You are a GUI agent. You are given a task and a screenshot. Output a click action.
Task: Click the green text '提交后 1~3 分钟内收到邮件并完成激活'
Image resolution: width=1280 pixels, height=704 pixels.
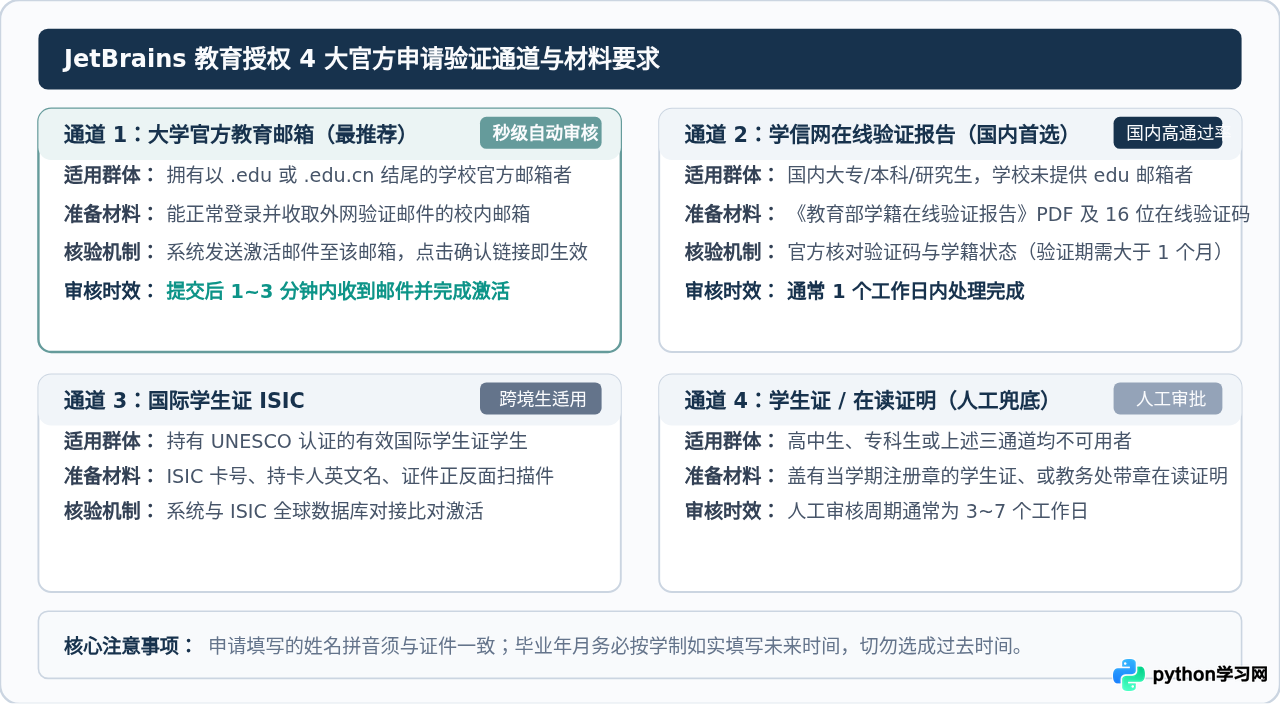pyautogui.click(x=338, y=291)
